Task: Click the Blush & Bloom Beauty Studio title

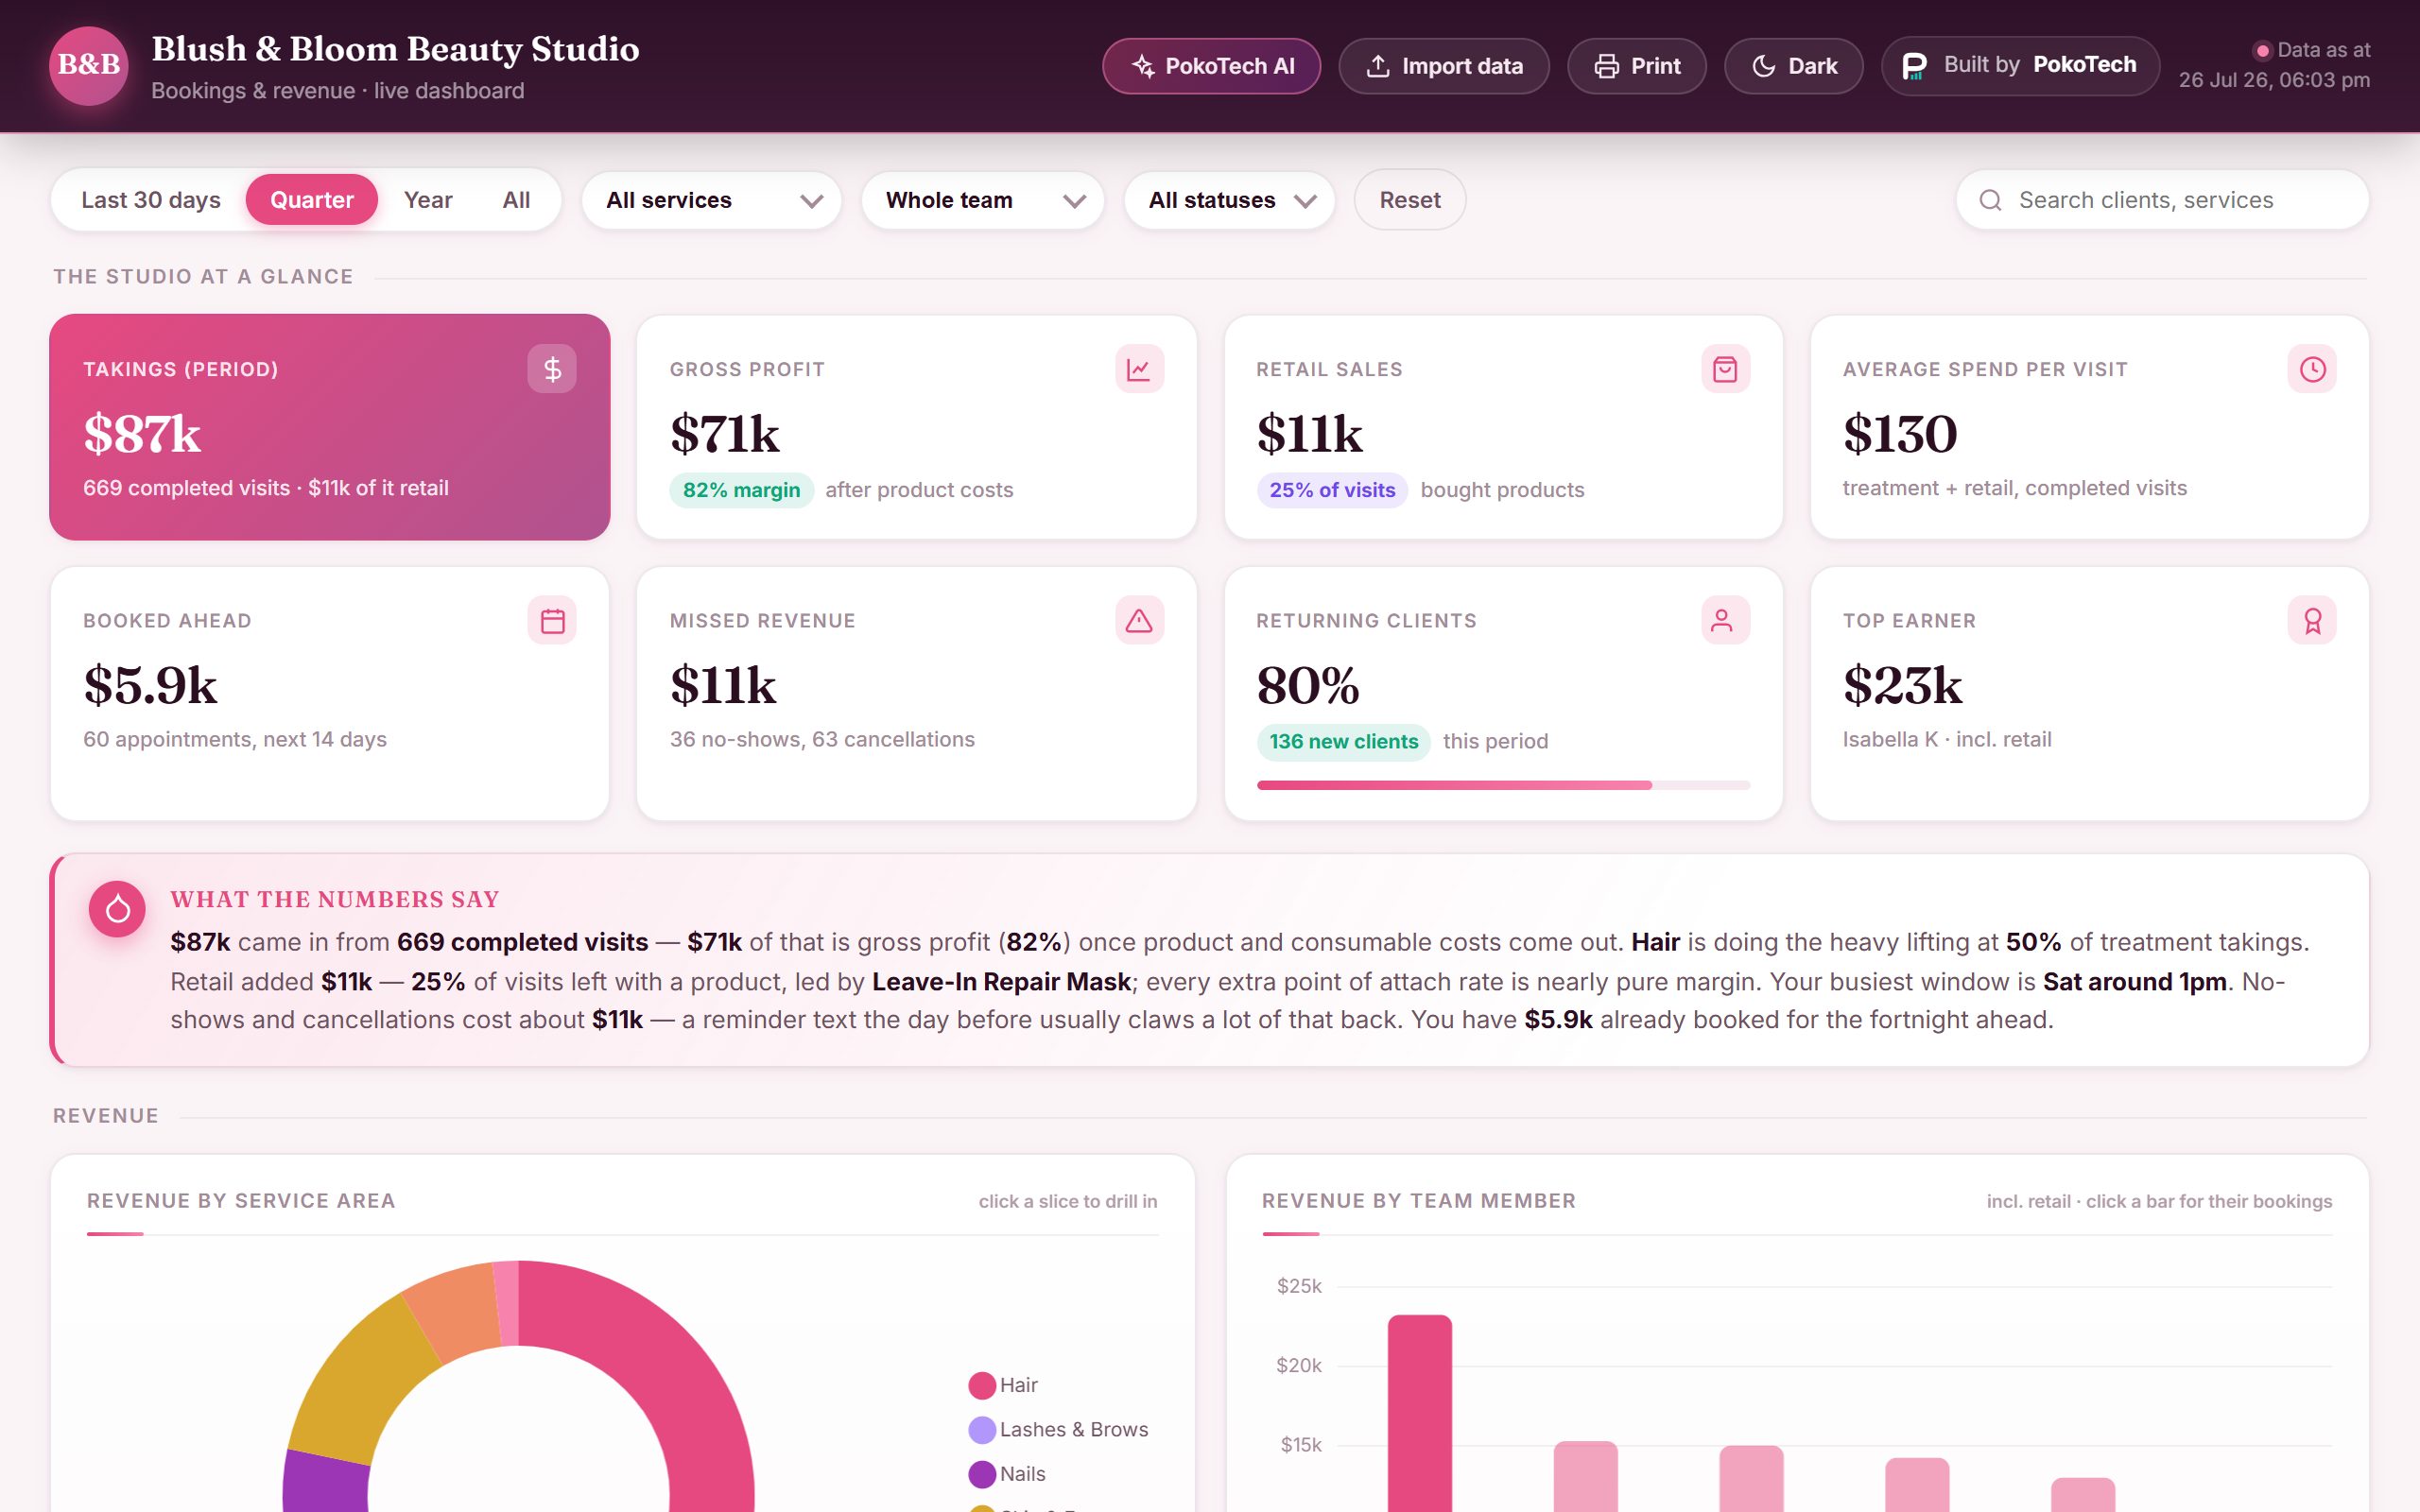Action: tap(395, 48)
